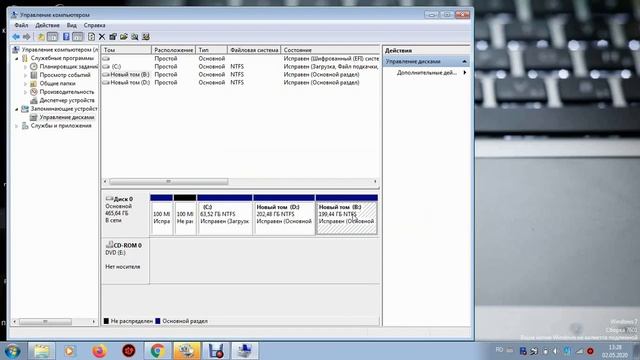640x360 pixels.
Task: Open the Действие menu
Action: [x=47, y=25]
